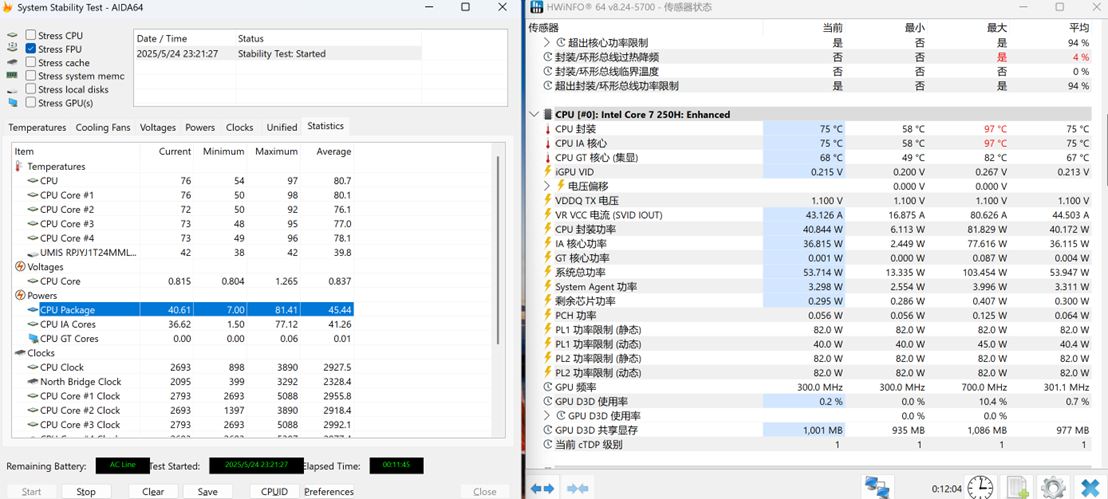Expand the 超出核心功率限制 row

(546, 42)
